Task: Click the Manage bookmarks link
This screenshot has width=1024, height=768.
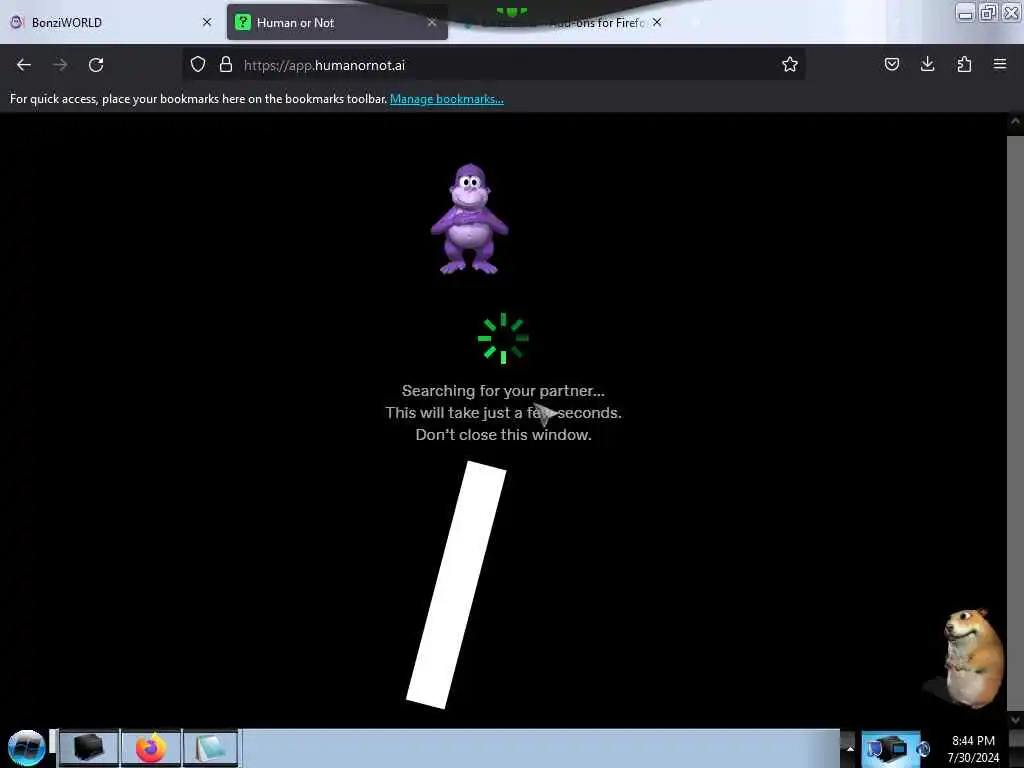Action: coord(447,99)
